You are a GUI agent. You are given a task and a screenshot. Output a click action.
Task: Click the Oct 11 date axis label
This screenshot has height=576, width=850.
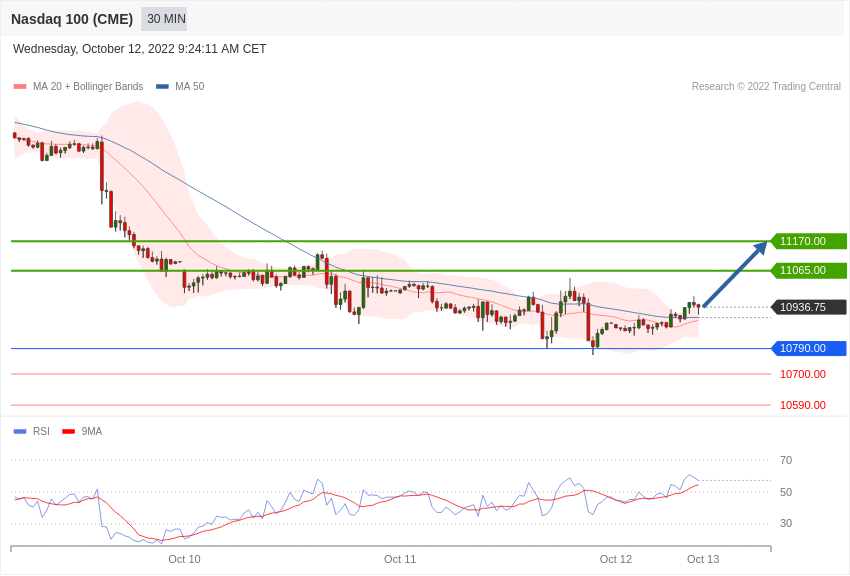pos(400,559)
